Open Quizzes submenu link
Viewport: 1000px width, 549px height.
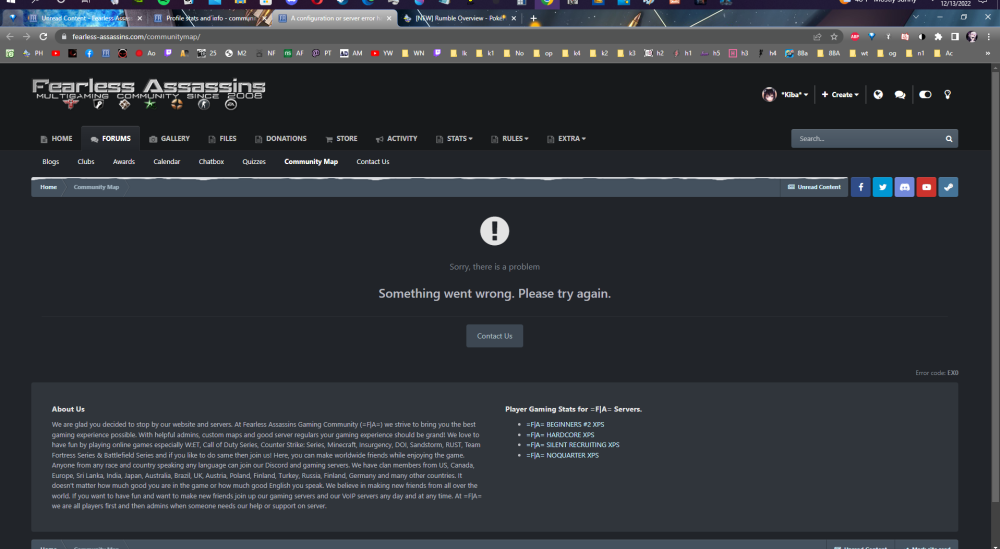tap(254, 162)
